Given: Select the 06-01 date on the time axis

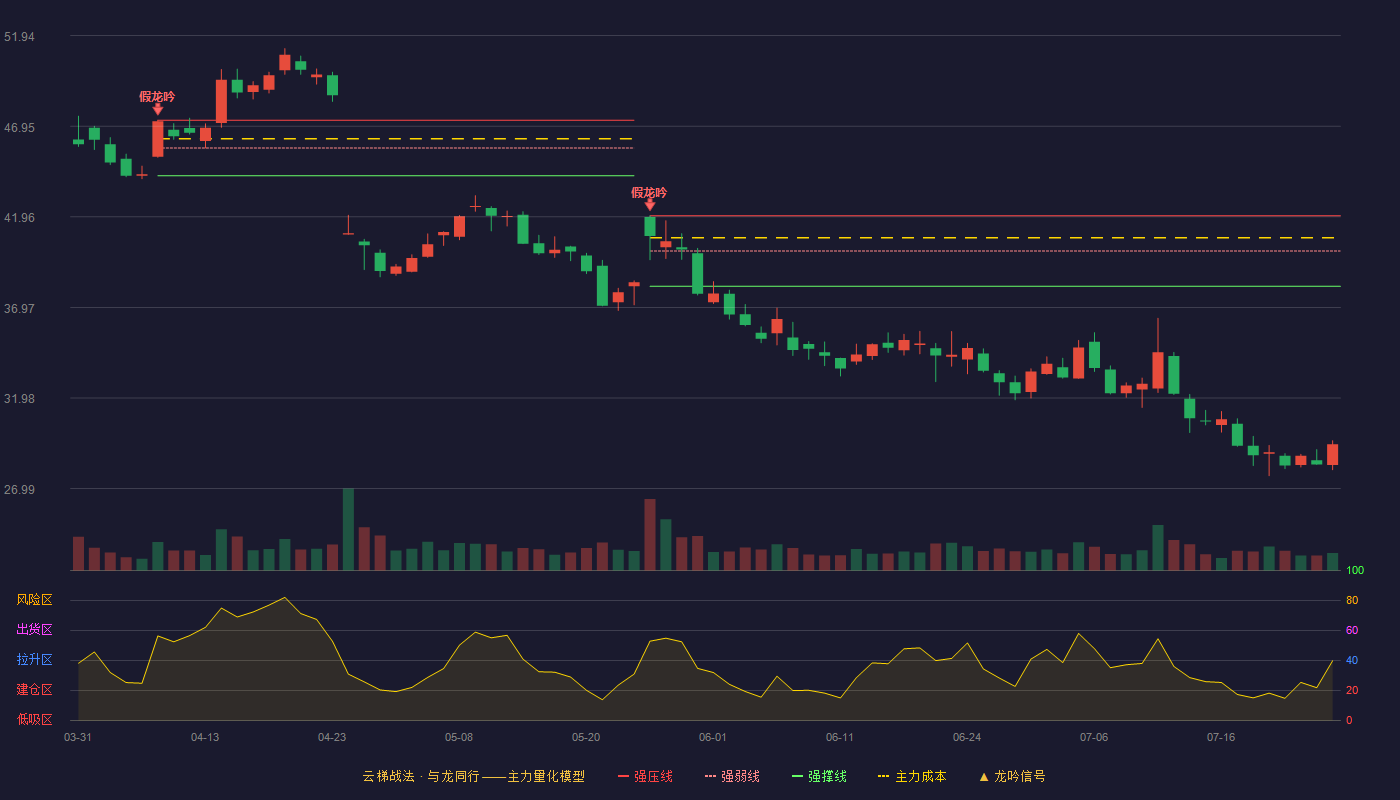Looking at the screenshot, I should click(x=713, y=737).
